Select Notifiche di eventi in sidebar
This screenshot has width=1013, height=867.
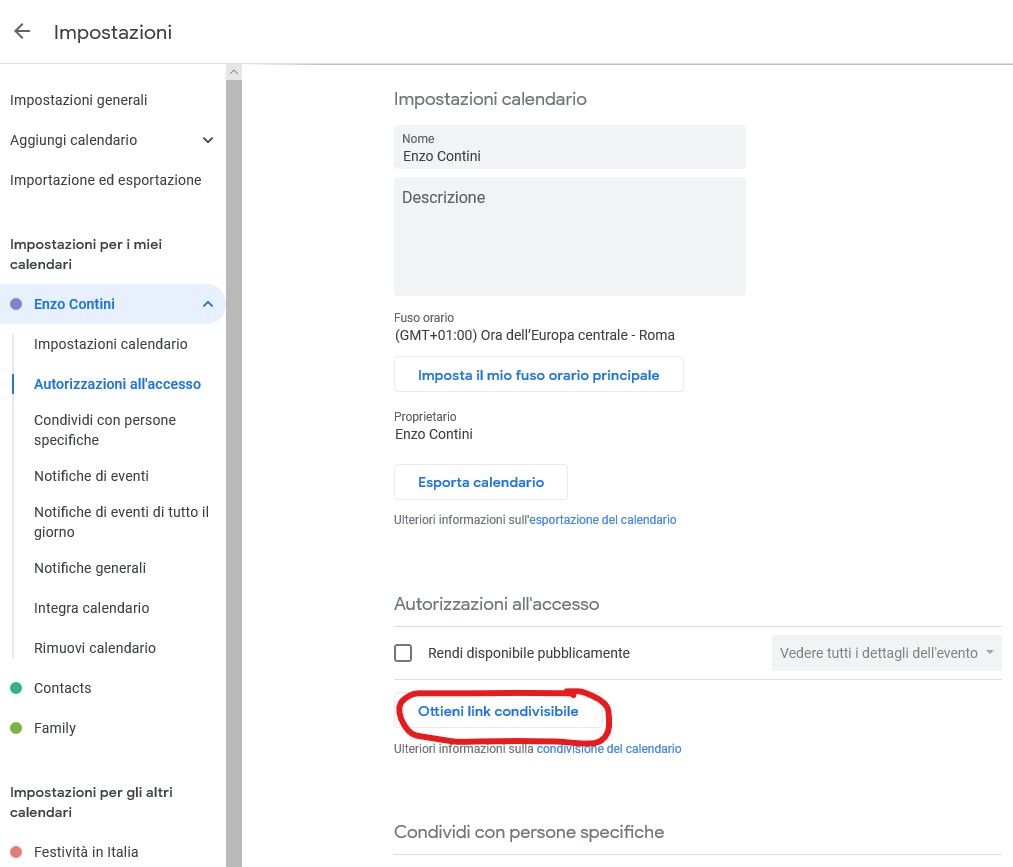pos(91,476)
